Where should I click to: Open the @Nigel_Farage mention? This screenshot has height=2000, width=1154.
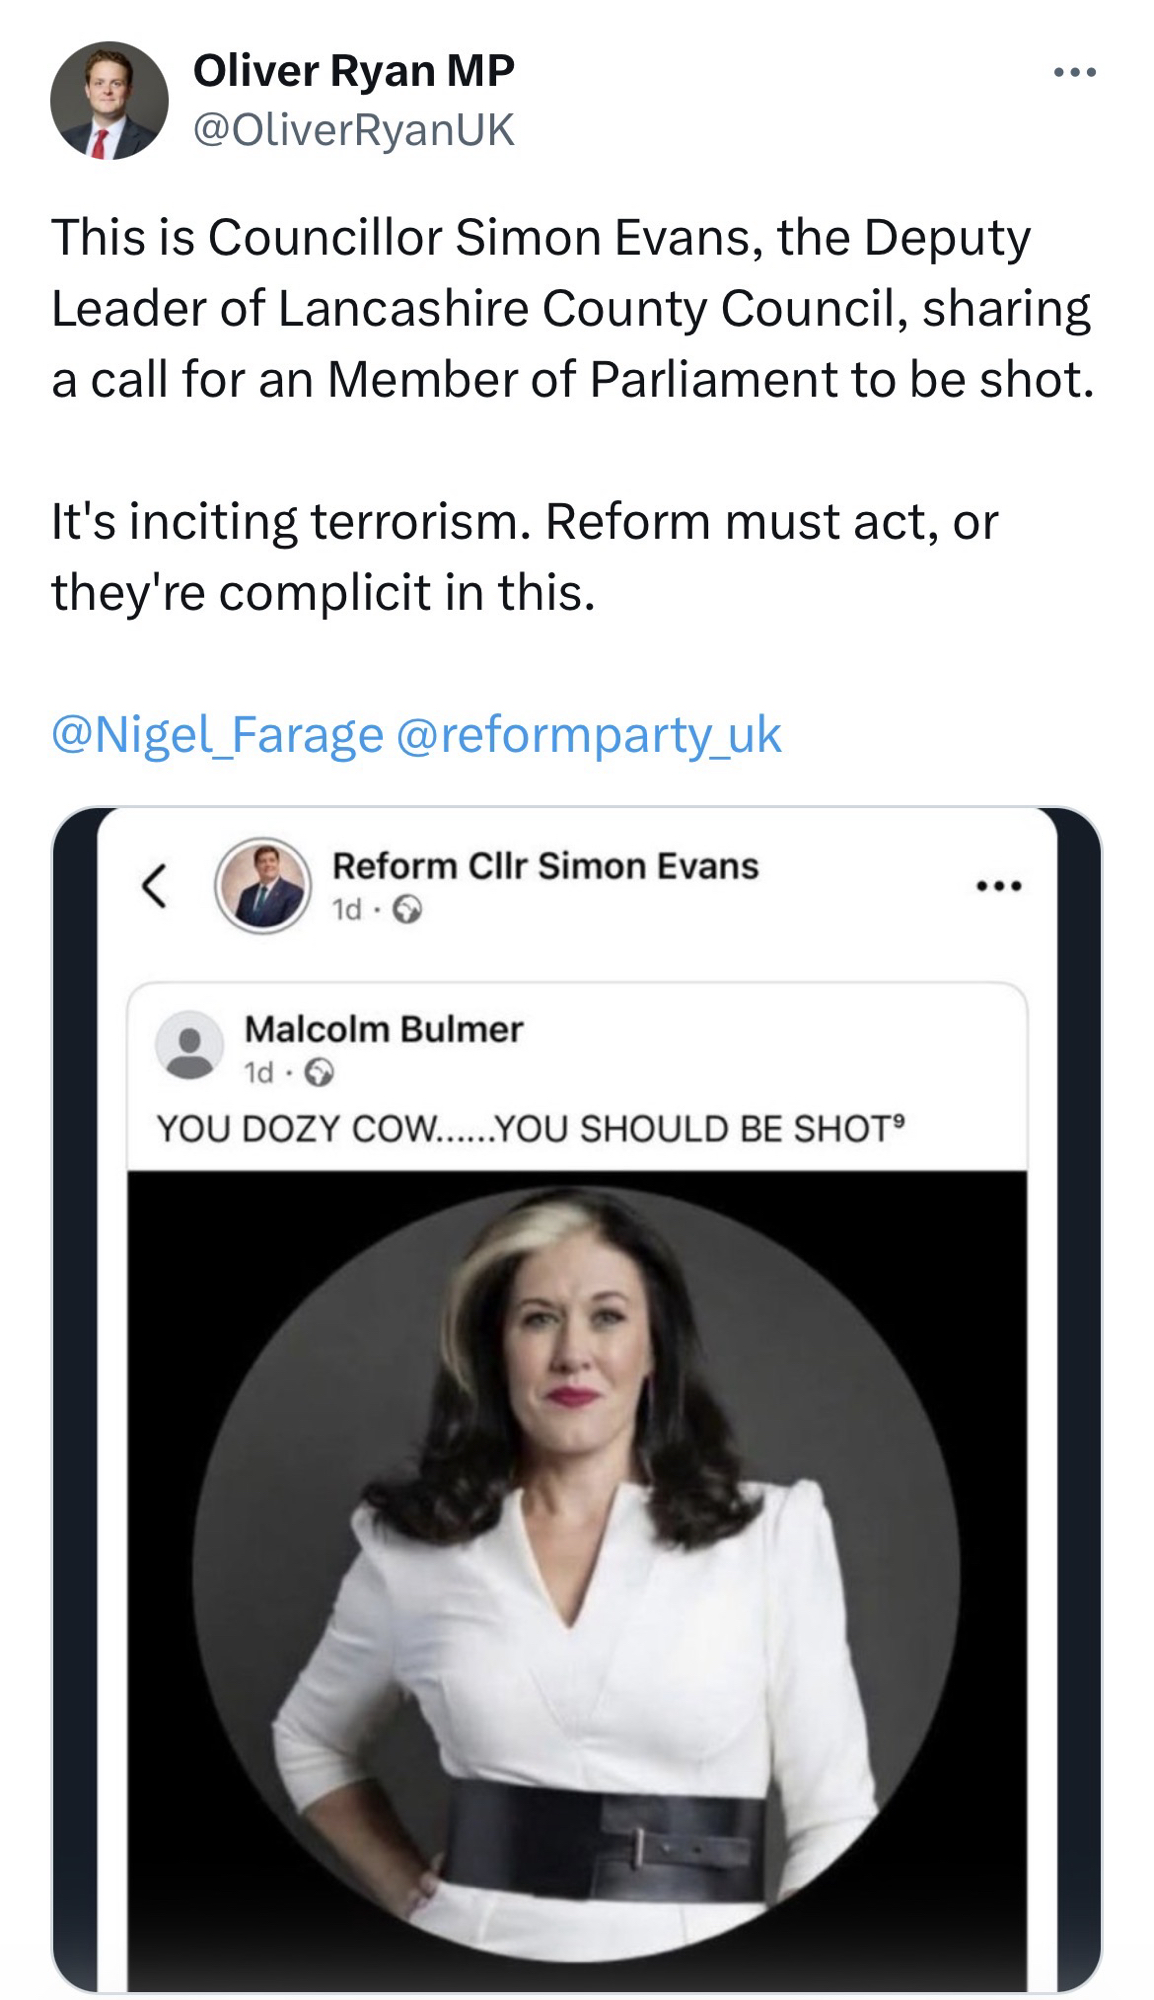(x=217, y=735)
